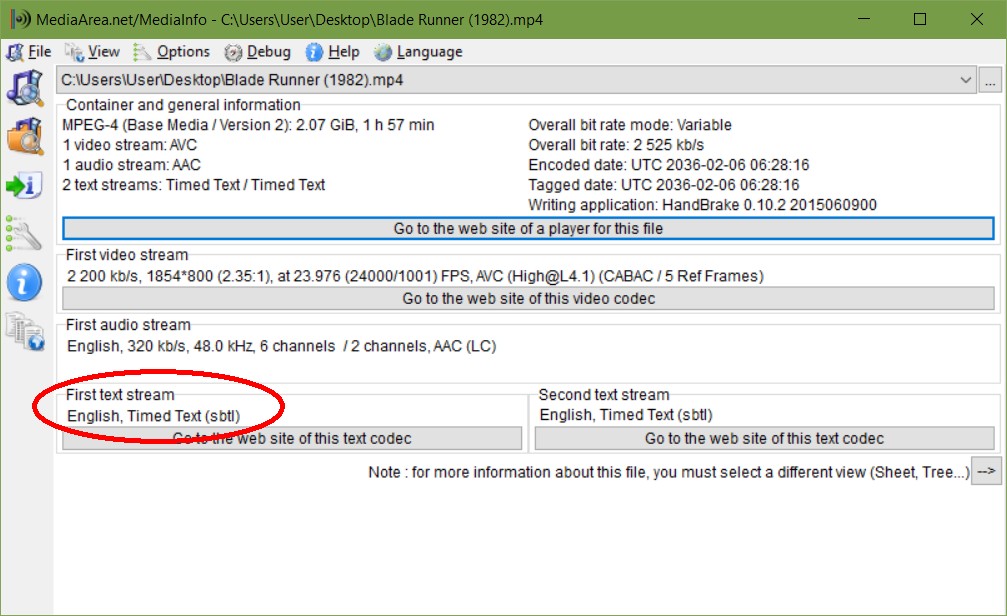1007x616 pixels.
Task: Click the Language menu globe icon
Action: pyautogui.click(x=383, y=52)
